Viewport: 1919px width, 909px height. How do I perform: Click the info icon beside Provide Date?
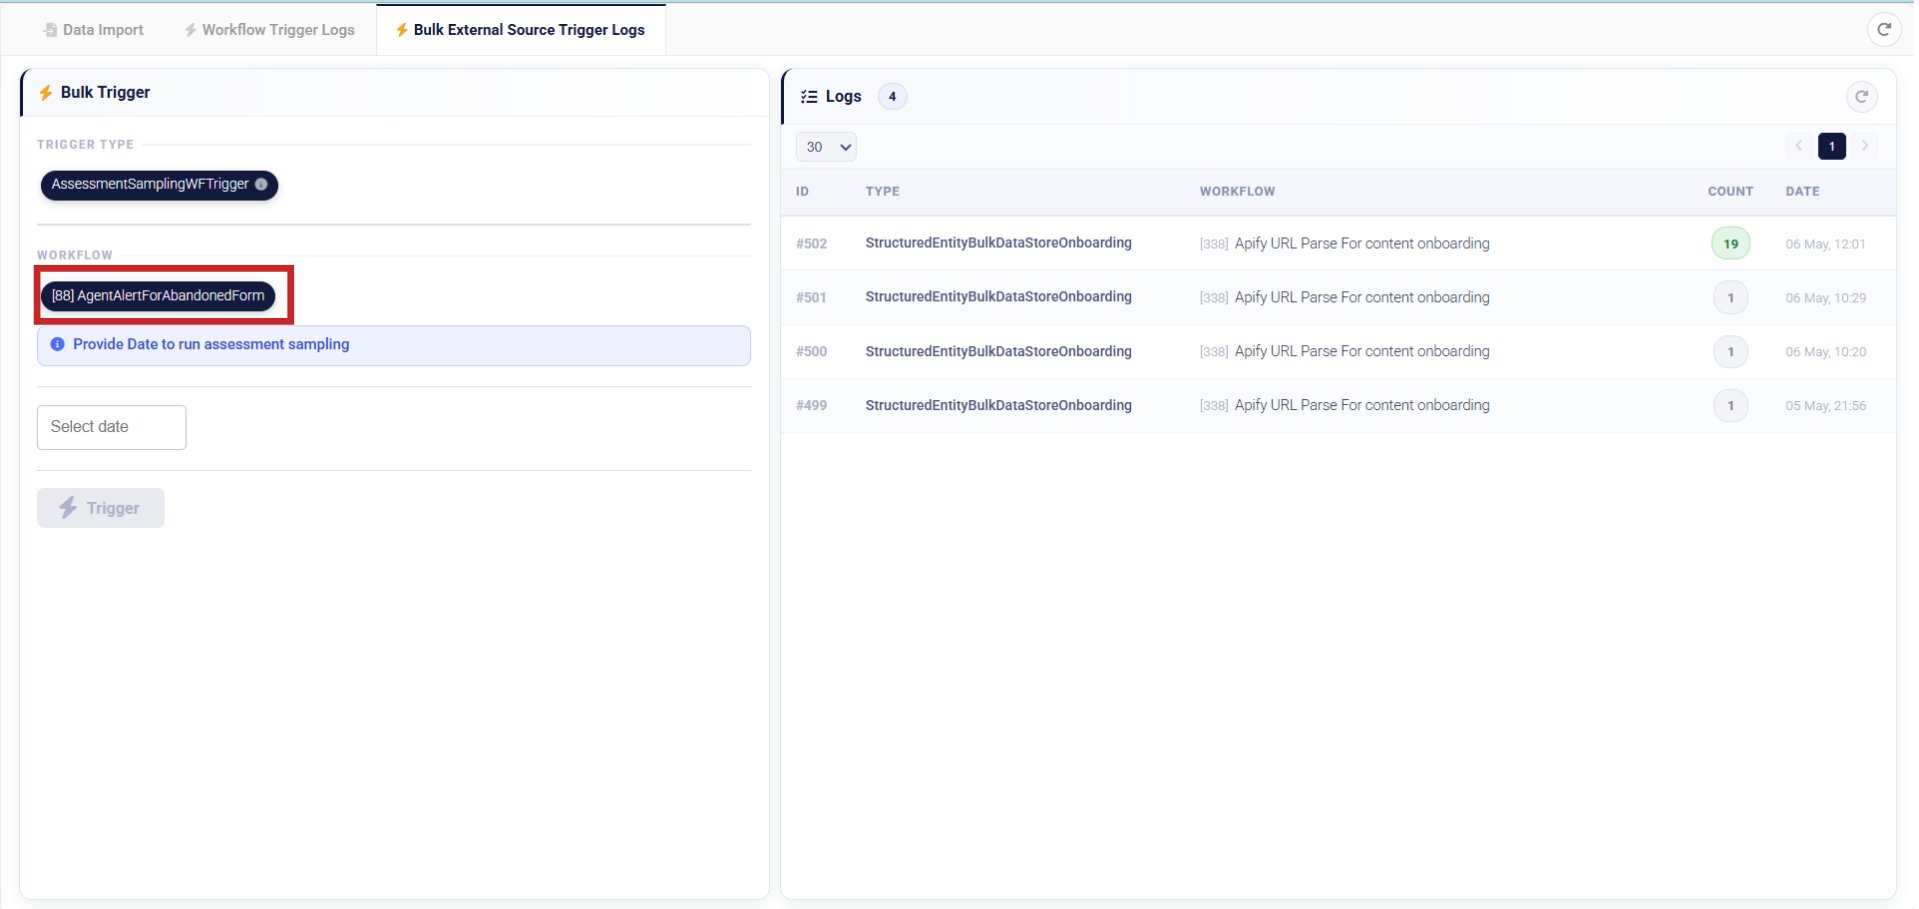coord(57,344)
